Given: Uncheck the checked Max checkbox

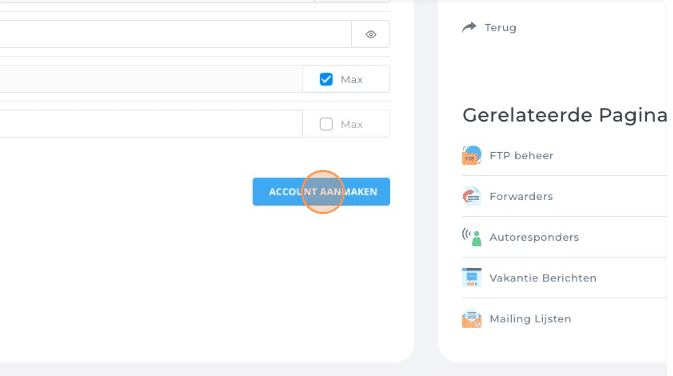Looking at the screenshot, I should pyautogui.click(x=326, y=79).
